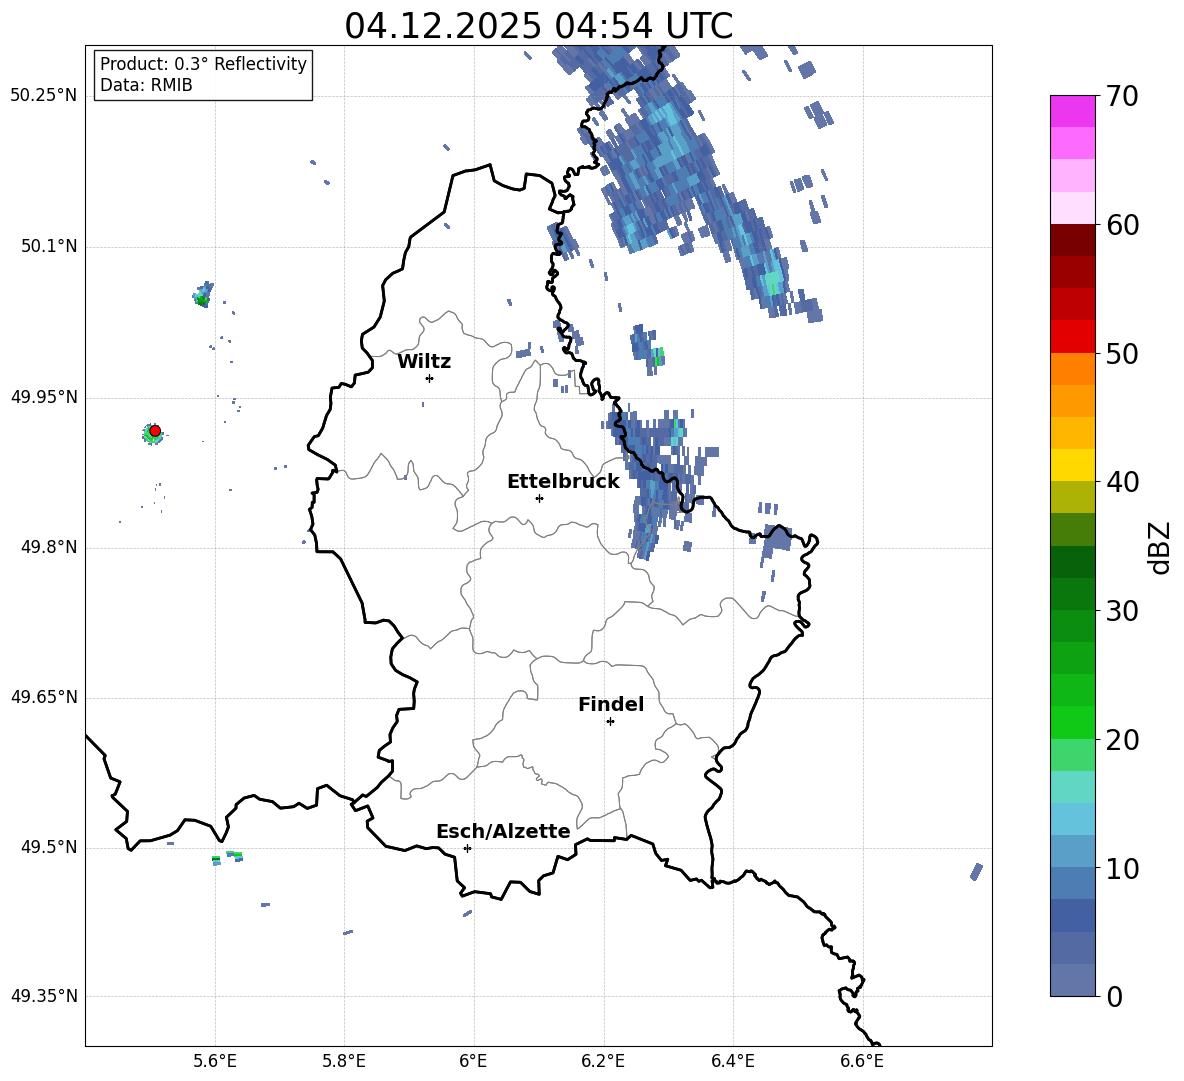Click the dark red colorbar segment below 60
Viewport: 1184px width, 1081px height.
point(1072,240)
